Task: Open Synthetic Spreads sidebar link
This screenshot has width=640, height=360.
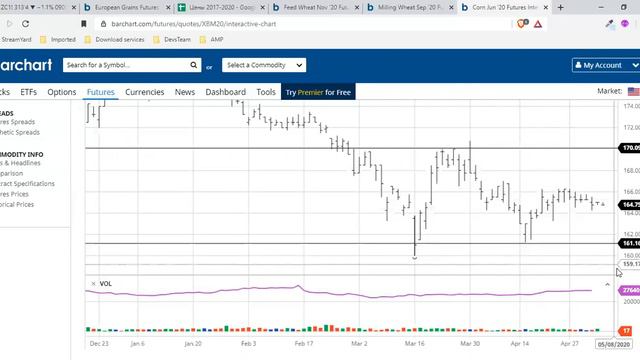Action: pos(20,132)
